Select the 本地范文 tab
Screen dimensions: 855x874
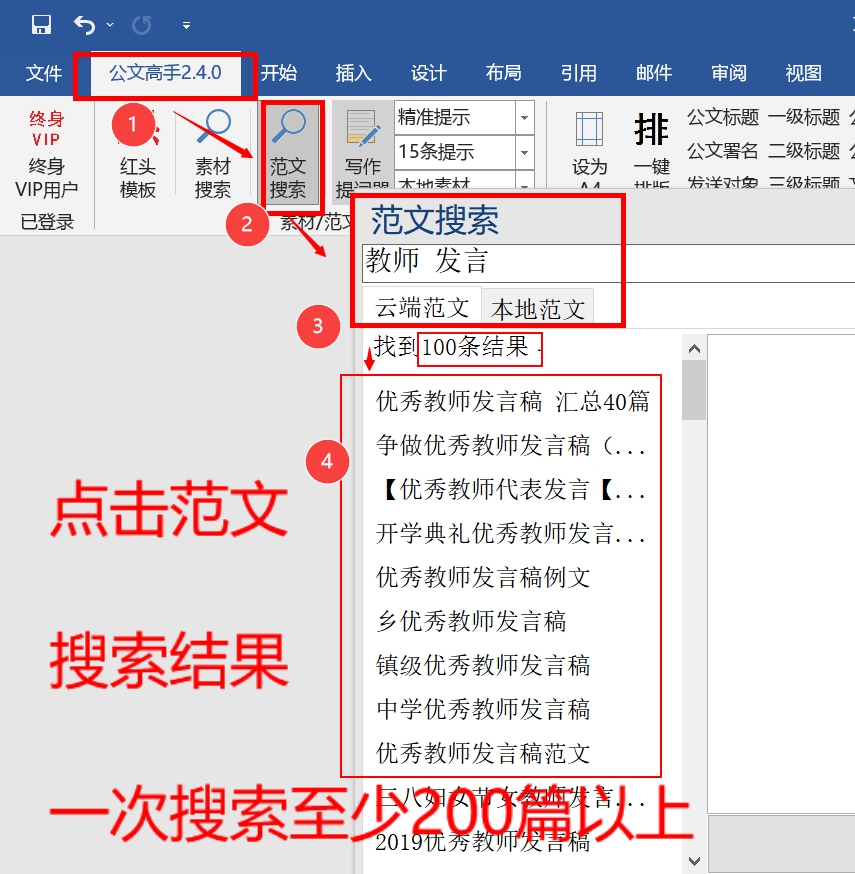[x=537, y=308]
